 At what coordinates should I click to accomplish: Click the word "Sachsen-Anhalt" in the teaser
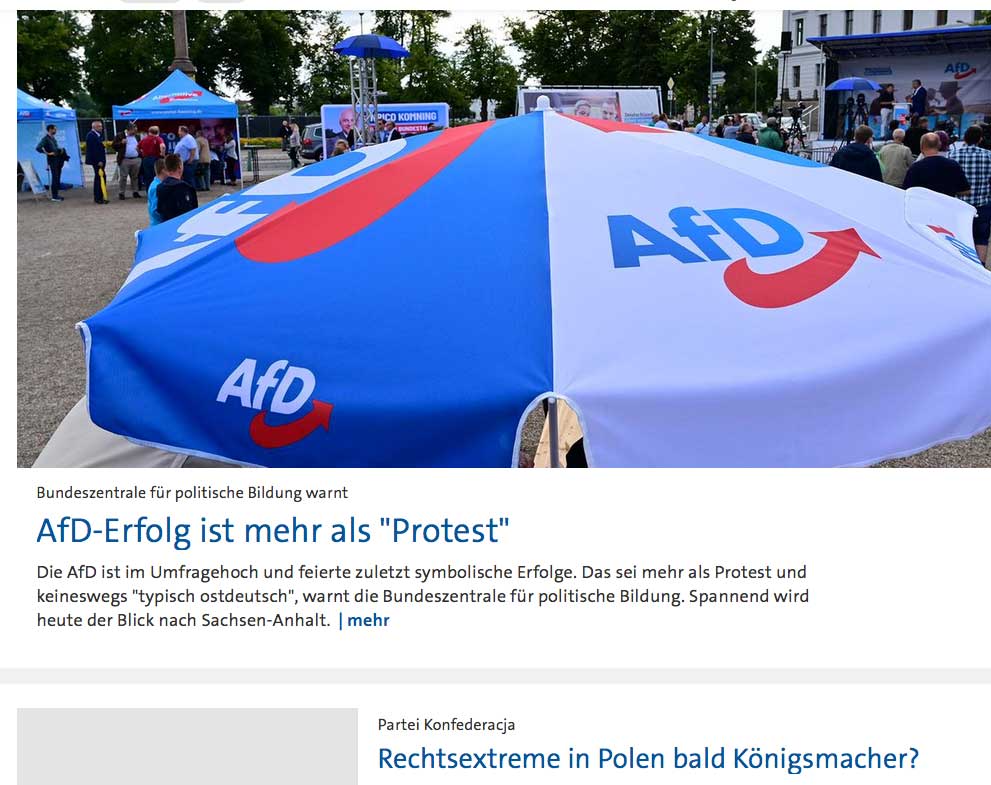point(266,620)
